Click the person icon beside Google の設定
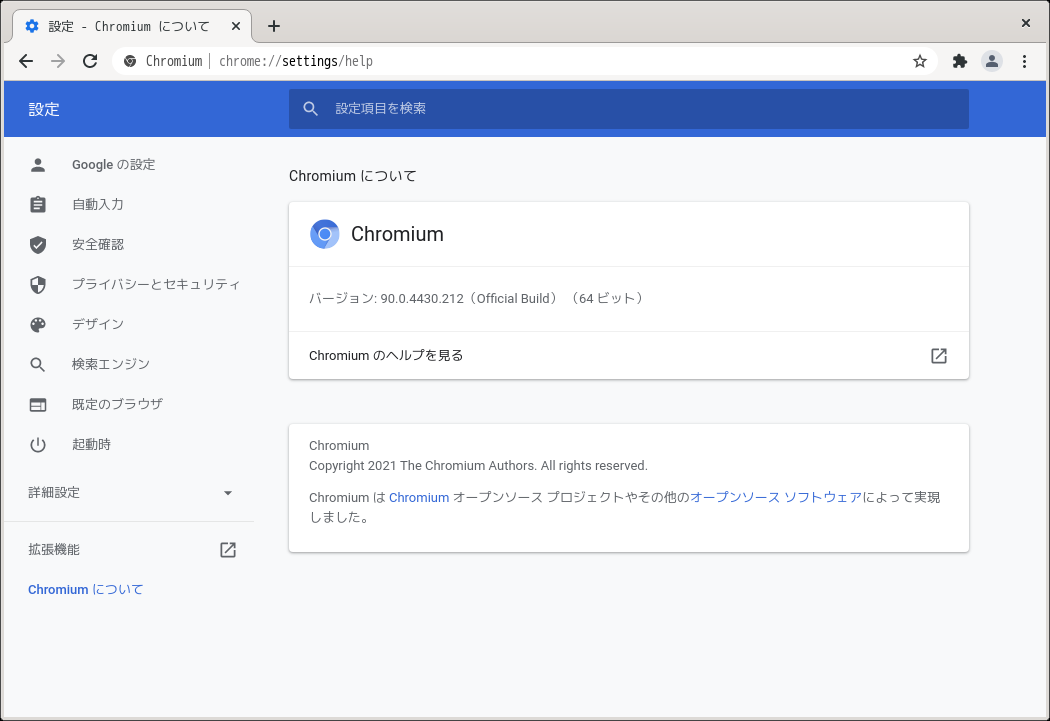Screen dimensions: 1050x721 (x=38, y=165)
